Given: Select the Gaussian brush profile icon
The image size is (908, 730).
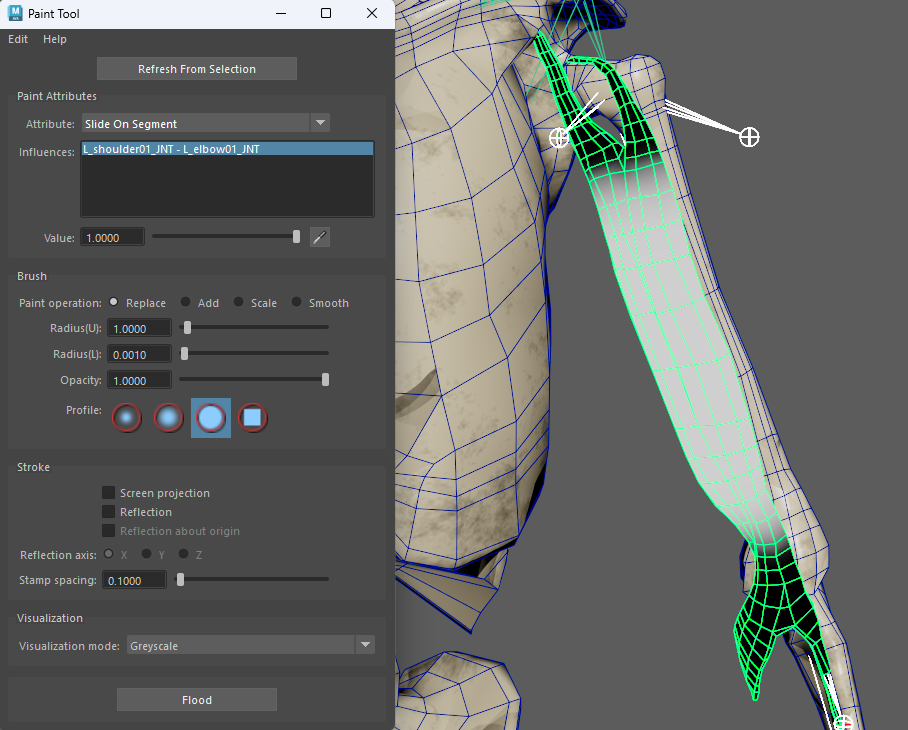Looking at the screenshot, I should point(127,418).
